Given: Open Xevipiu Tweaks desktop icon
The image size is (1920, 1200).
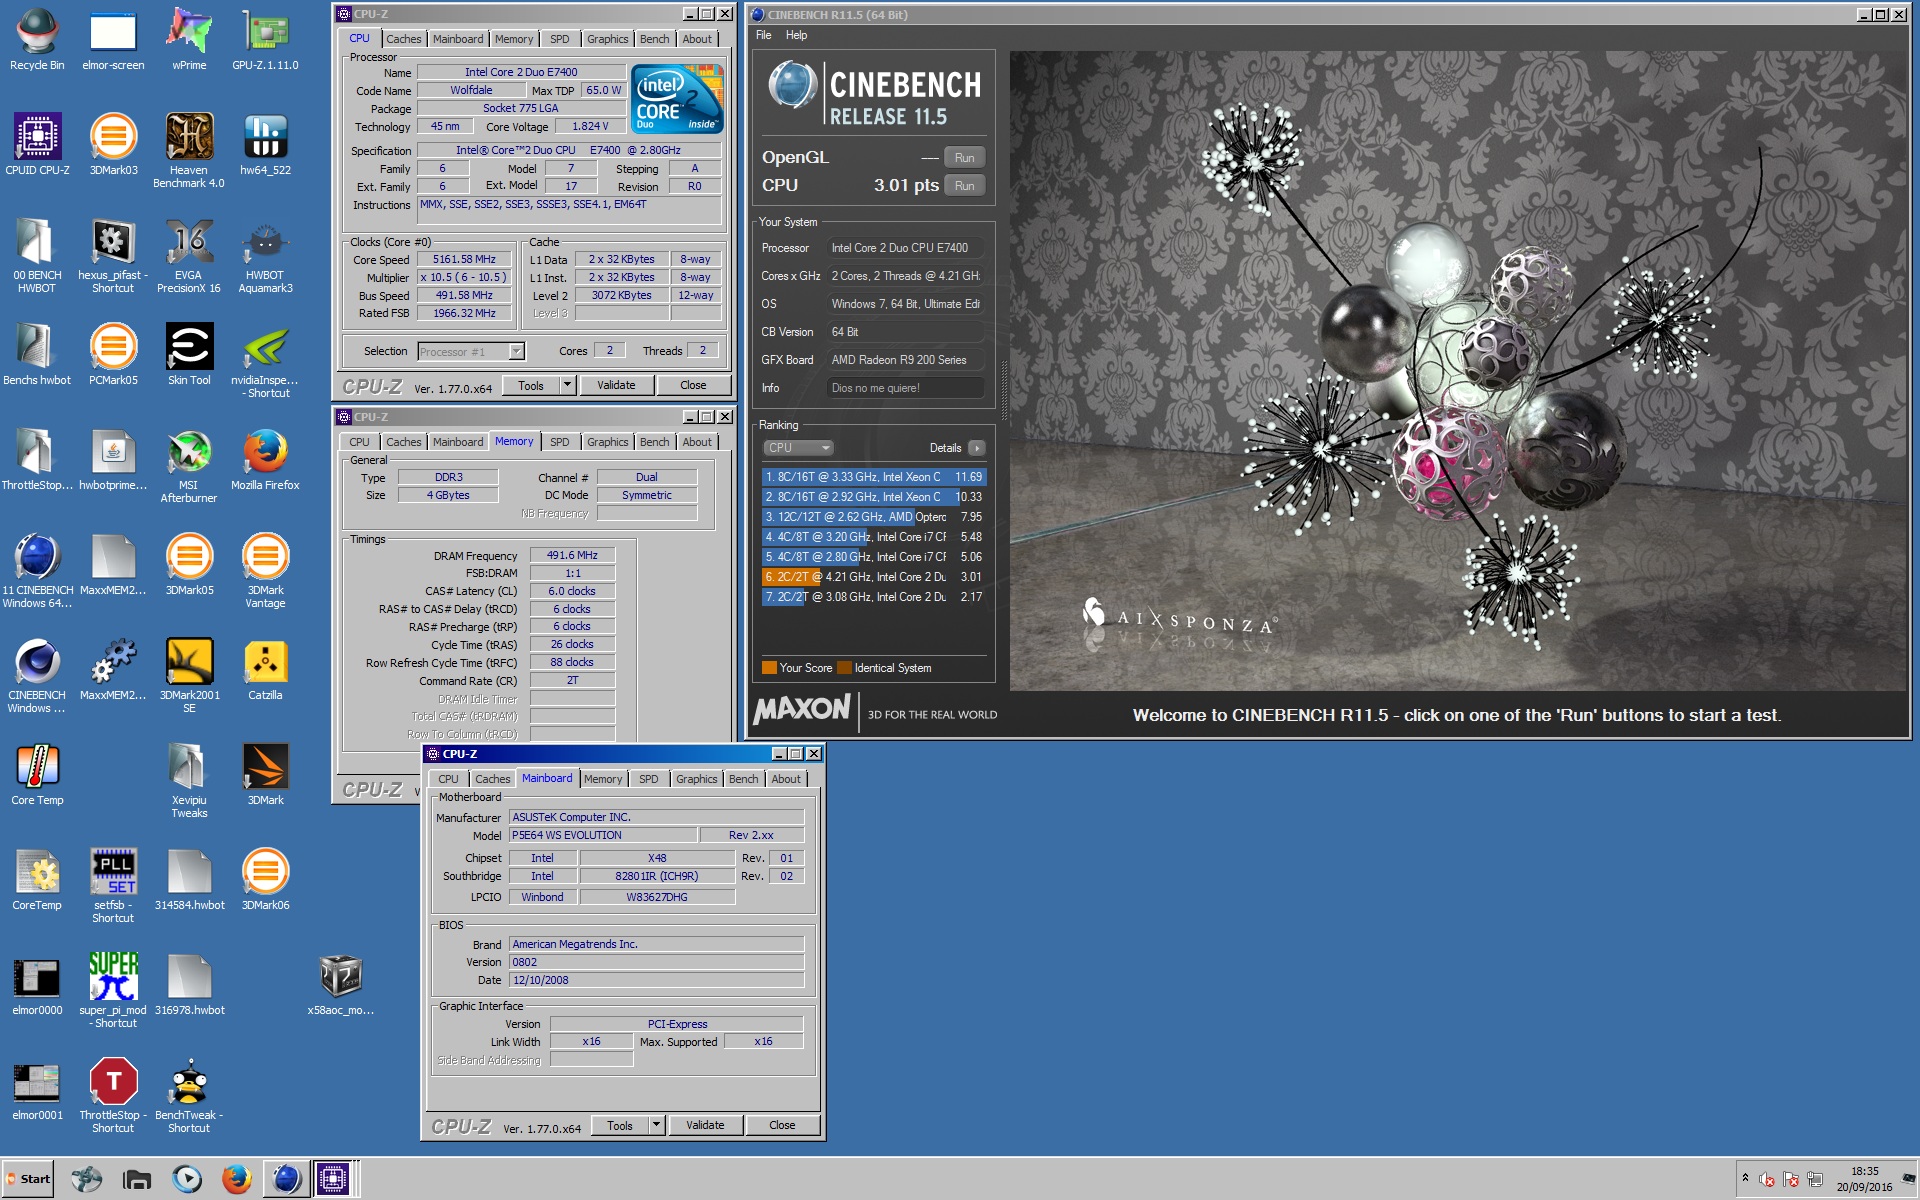Looking at the screenshot, I should click(x=189, y=780).
